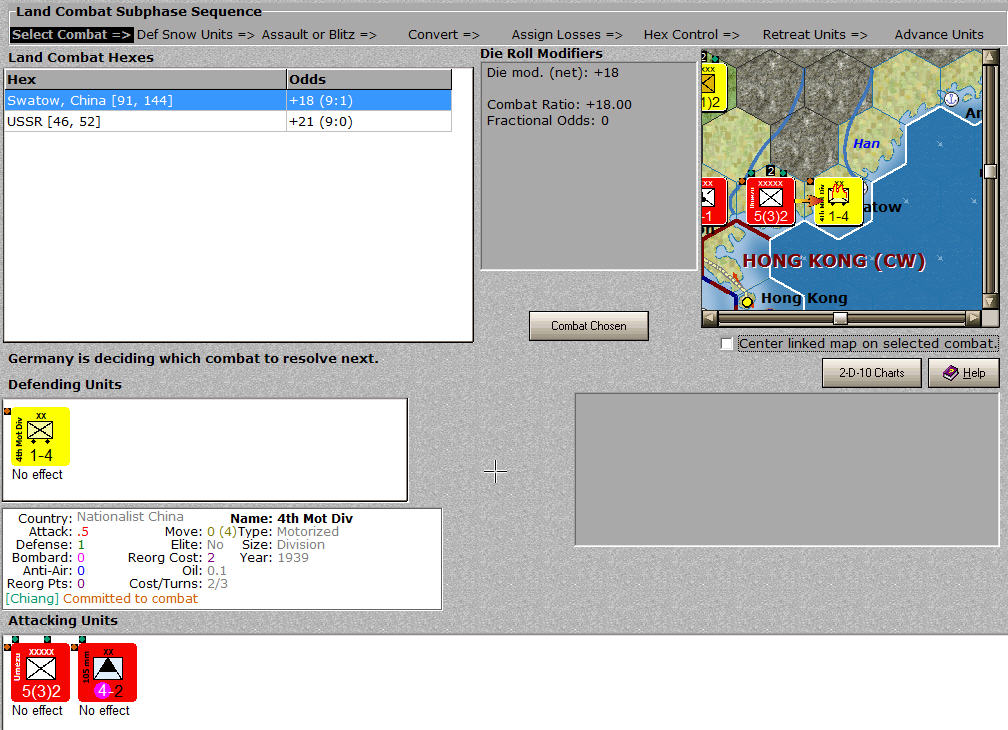The height and width of the screenshot is (730, 1008).
Task: Click the yellow 1-4 unit on Swatow hex
Action: pyautogui.click(x=838, y=201)
